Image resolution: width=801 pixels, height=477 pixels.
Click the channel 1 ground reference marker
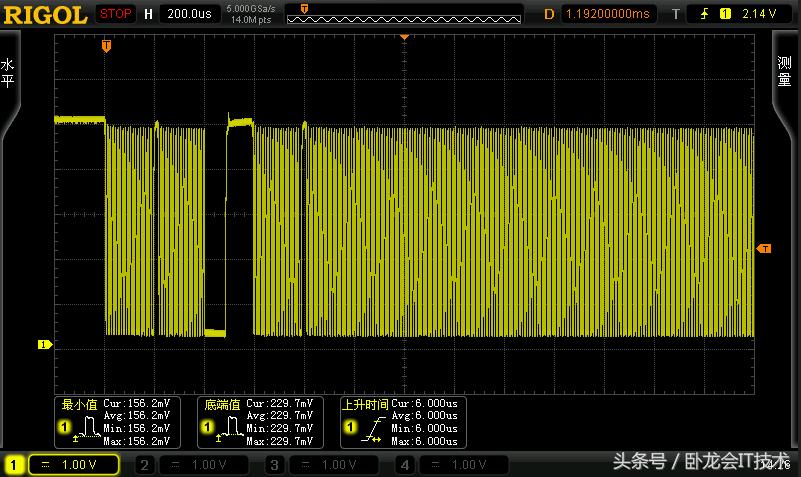tap(44, 345)
